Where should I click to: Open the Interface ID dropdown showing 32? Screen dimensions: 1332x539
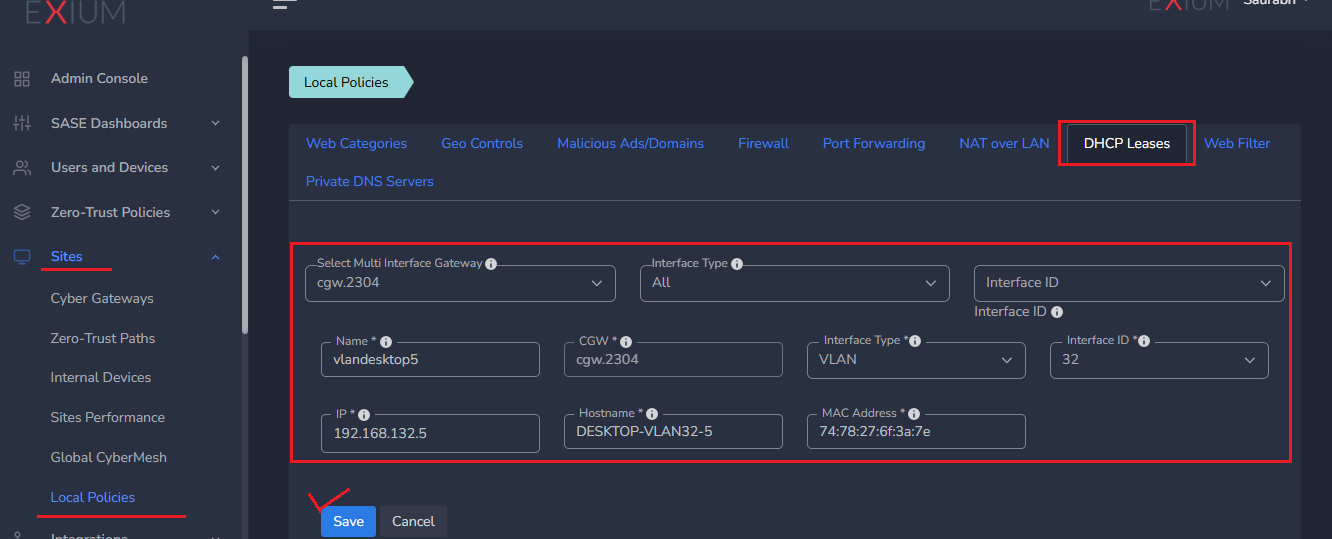[1158, 360]
